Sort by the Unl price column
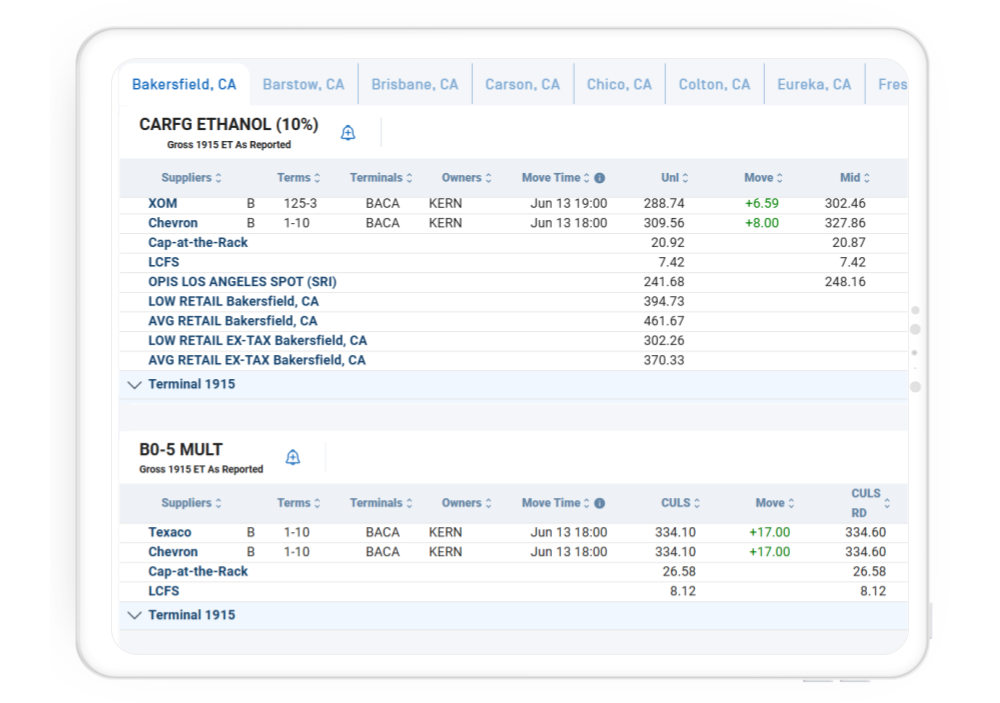1000x703 pixels. coord(675,178)
